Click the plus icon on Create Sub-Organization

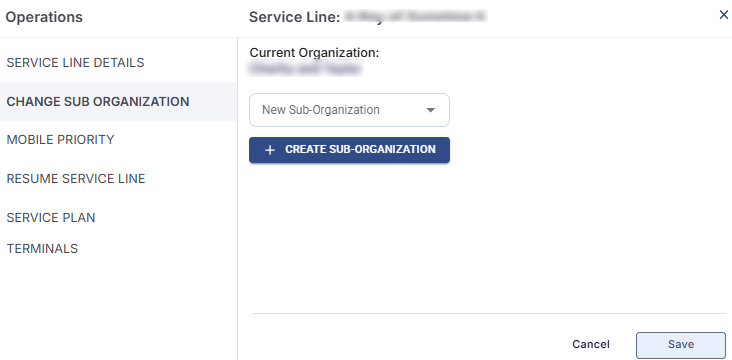pyautogui.click(x=270, y=150)
